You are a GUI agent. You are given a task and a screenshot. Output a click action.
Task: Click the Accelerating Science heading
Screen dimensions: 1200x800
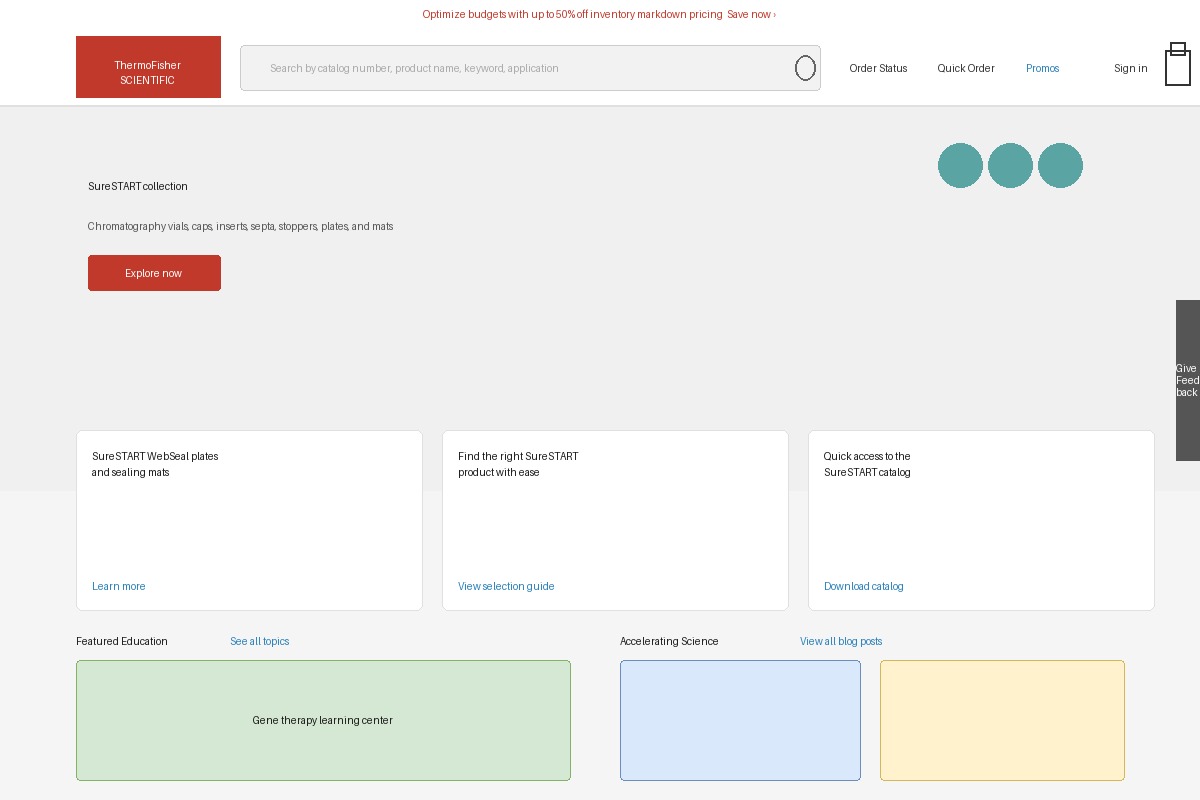pyautogui.click(x=669, y=641)
